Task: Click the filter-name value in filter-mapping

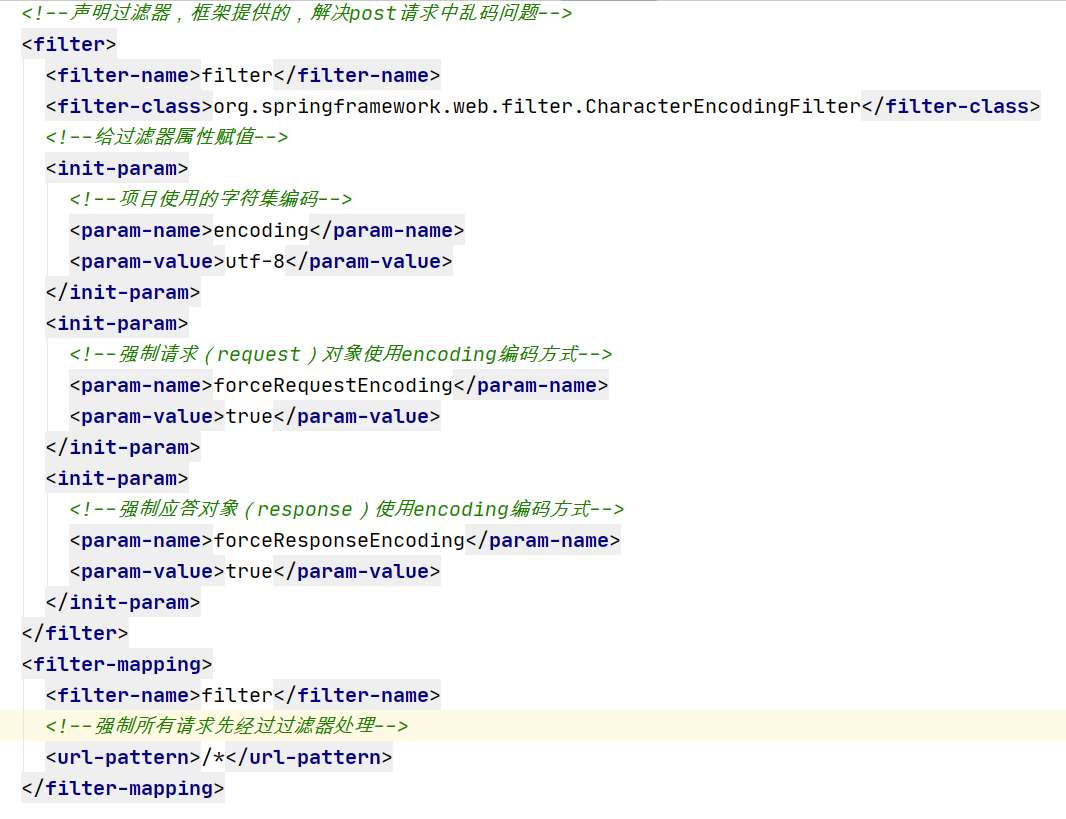Action: click(237, 695)
